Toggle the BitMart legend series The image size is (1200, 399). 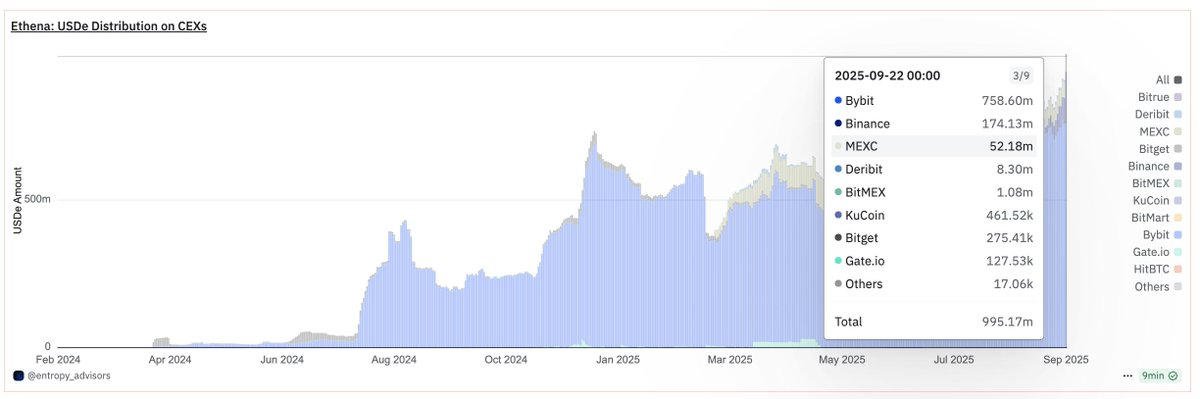click(1158, 218)
